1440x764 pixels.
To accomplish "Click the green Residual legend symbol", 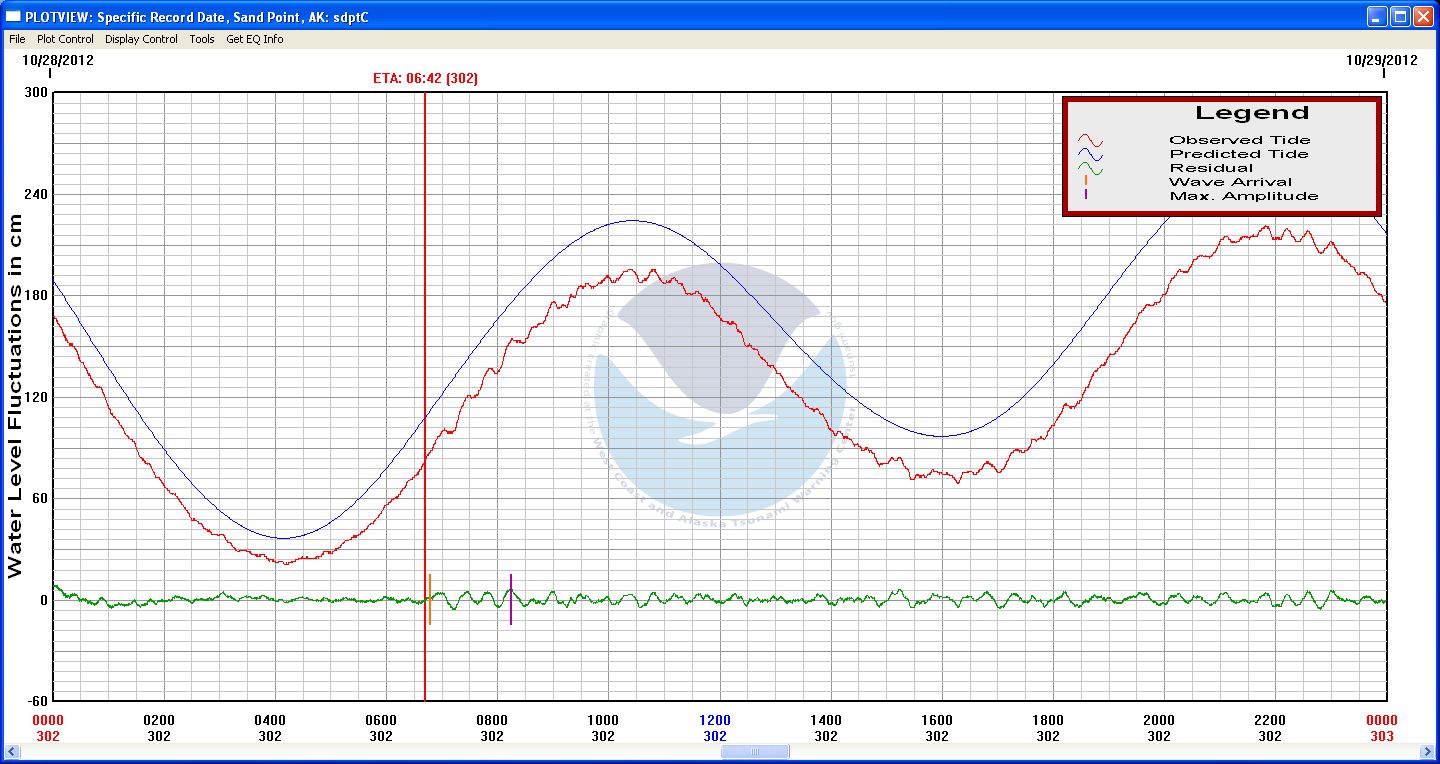I will (1089, 169).
